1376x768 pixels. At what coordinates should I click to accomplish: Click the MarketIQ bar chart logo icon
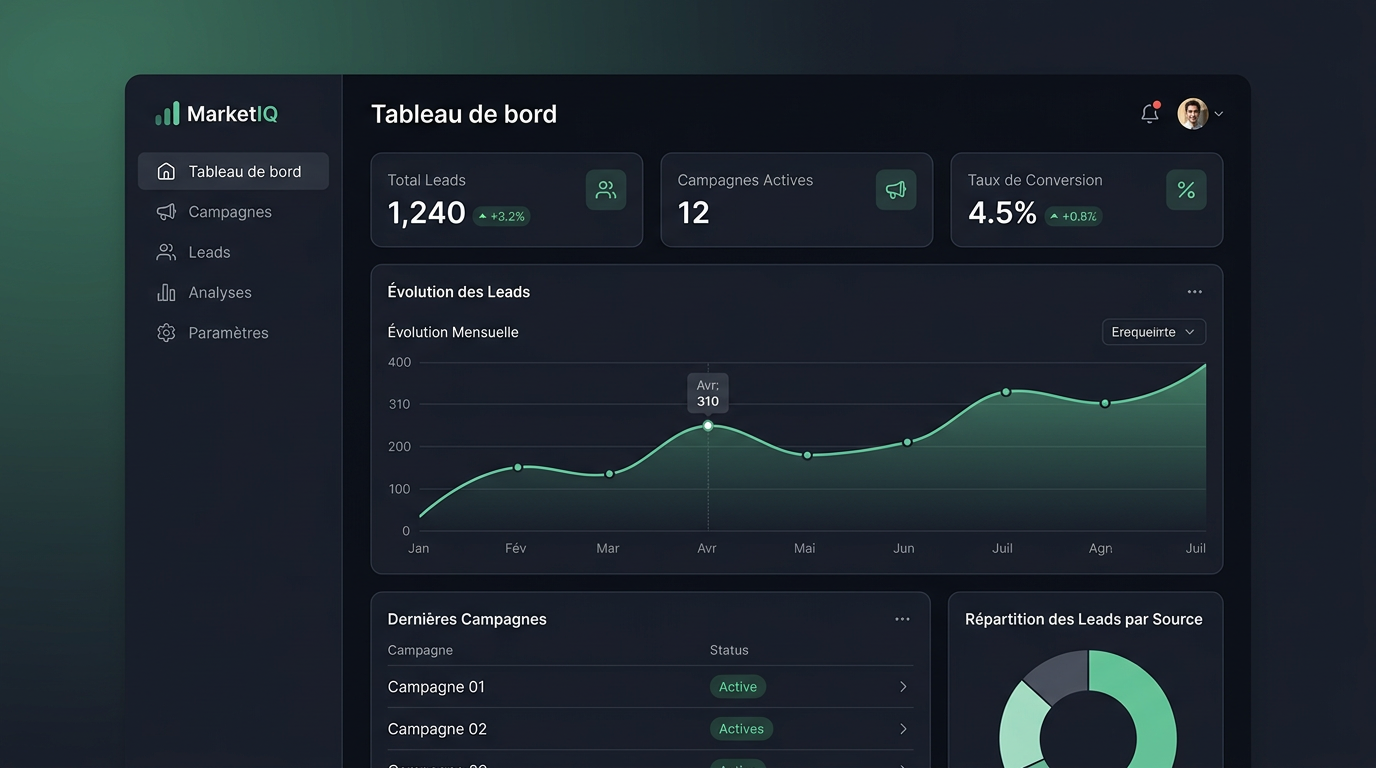tap(167, 113)
